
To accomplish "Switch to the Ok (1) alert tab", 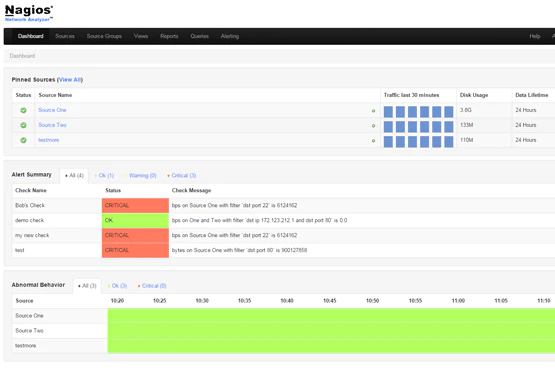I will coord(104,176).
